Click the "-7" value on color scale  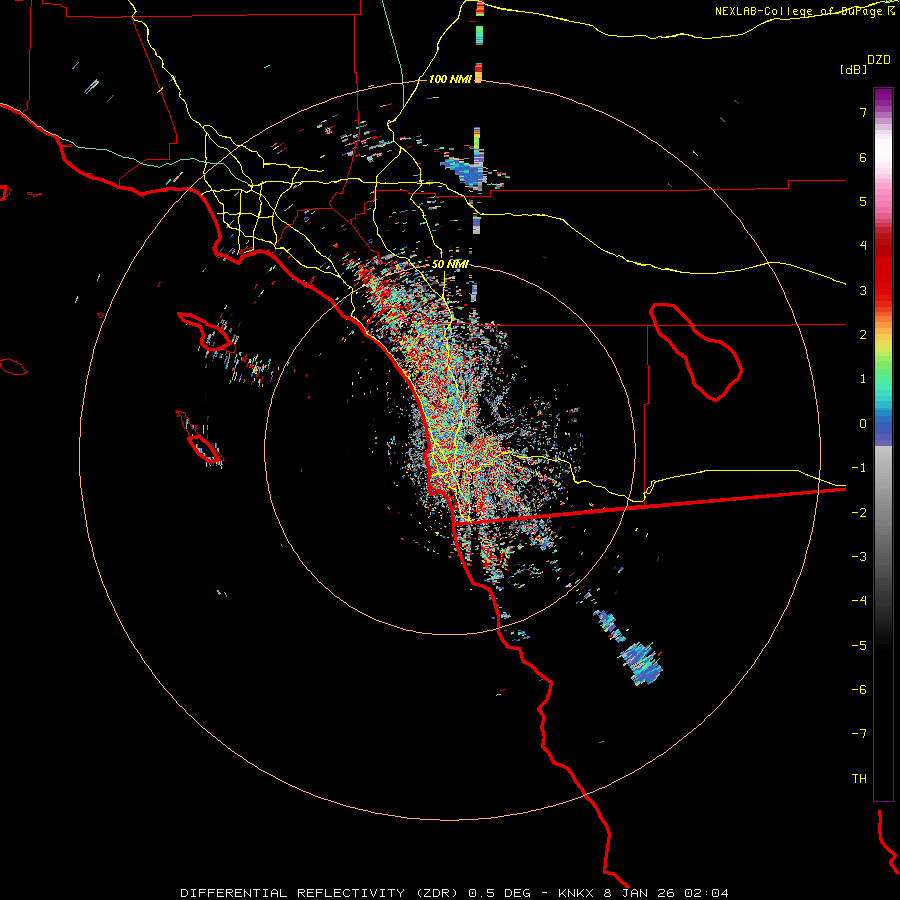pyautogui.click(x=859, y=734)
